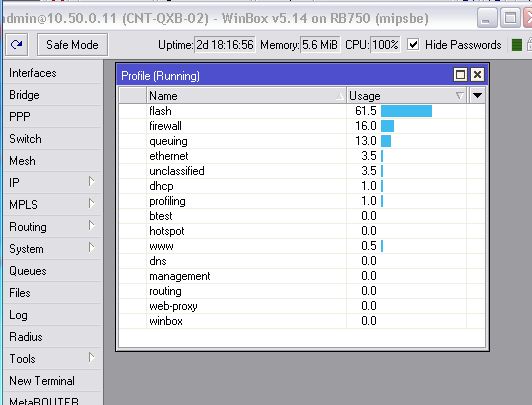
Task: Open the column selector dropdown arrow
Action: [477, 96]
